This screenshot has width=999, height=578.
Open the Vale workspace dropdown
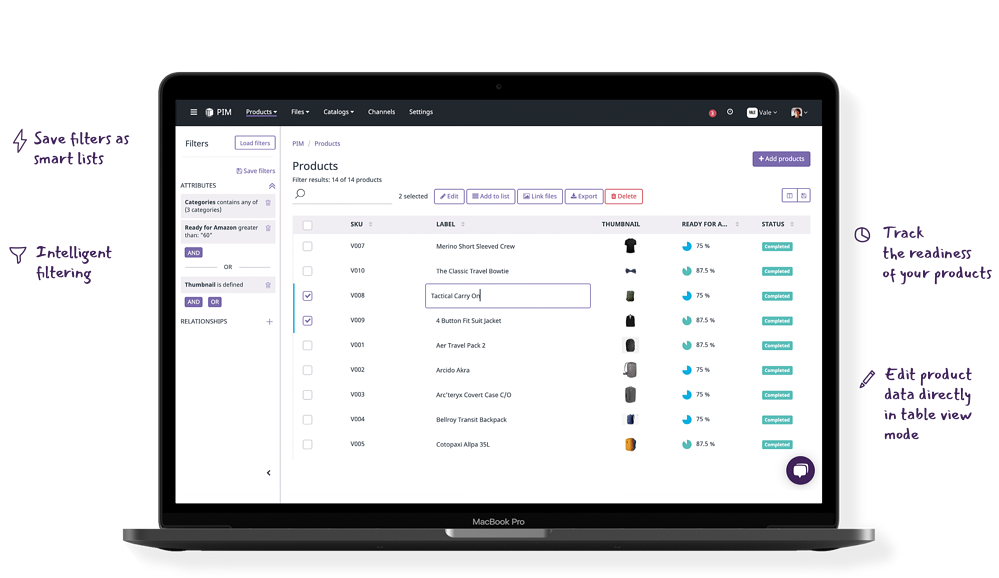(762, 113)
